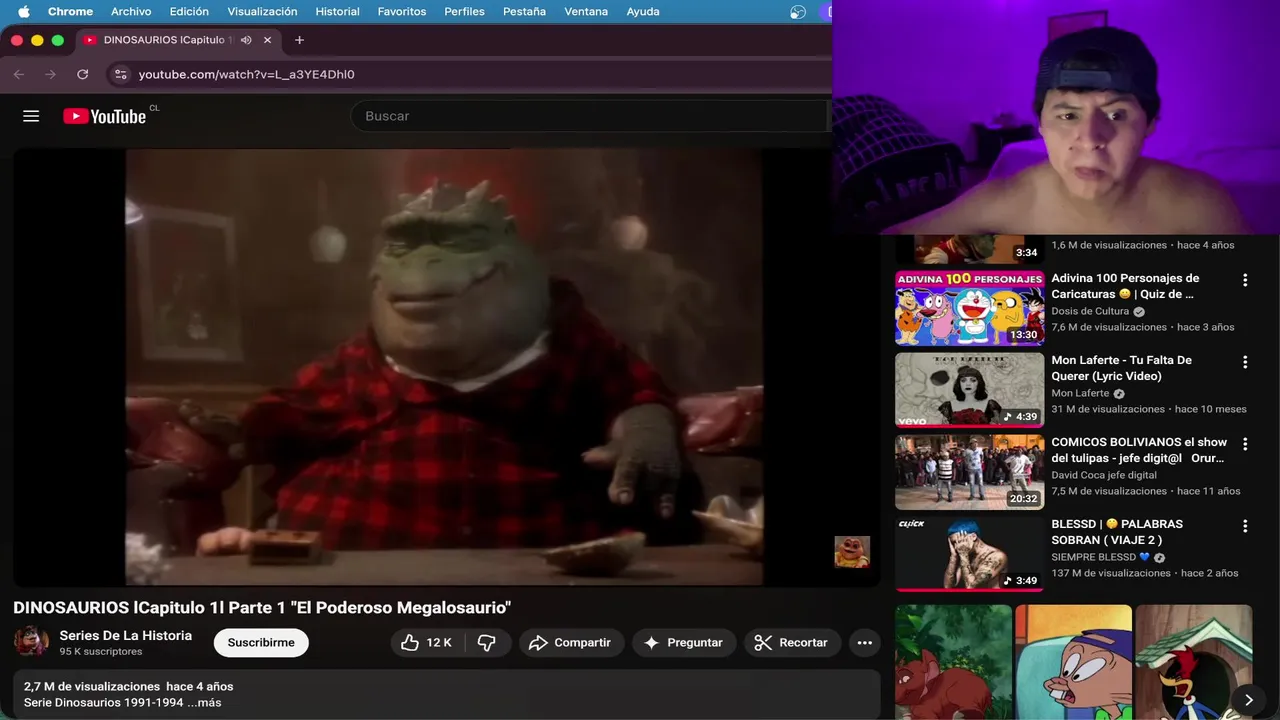Open the Dosis de Cultura channel
The width and height of the screenshot is (1280, 720).
[x=1090, y=311]
